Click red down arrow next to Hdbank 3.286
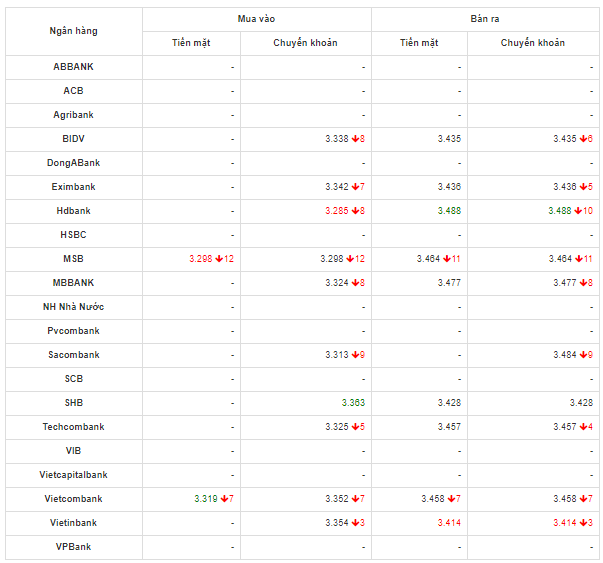603x563 pixels. [x=354, y=211]
